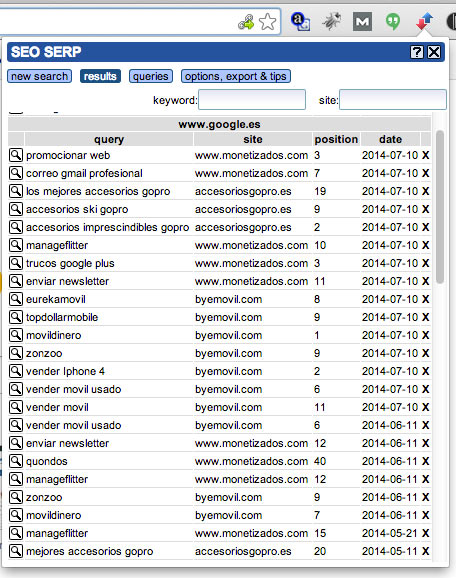Re-run search for promocionar web
Image resolution: width=456 pixels, height=578 pixels.
point(16,155)
